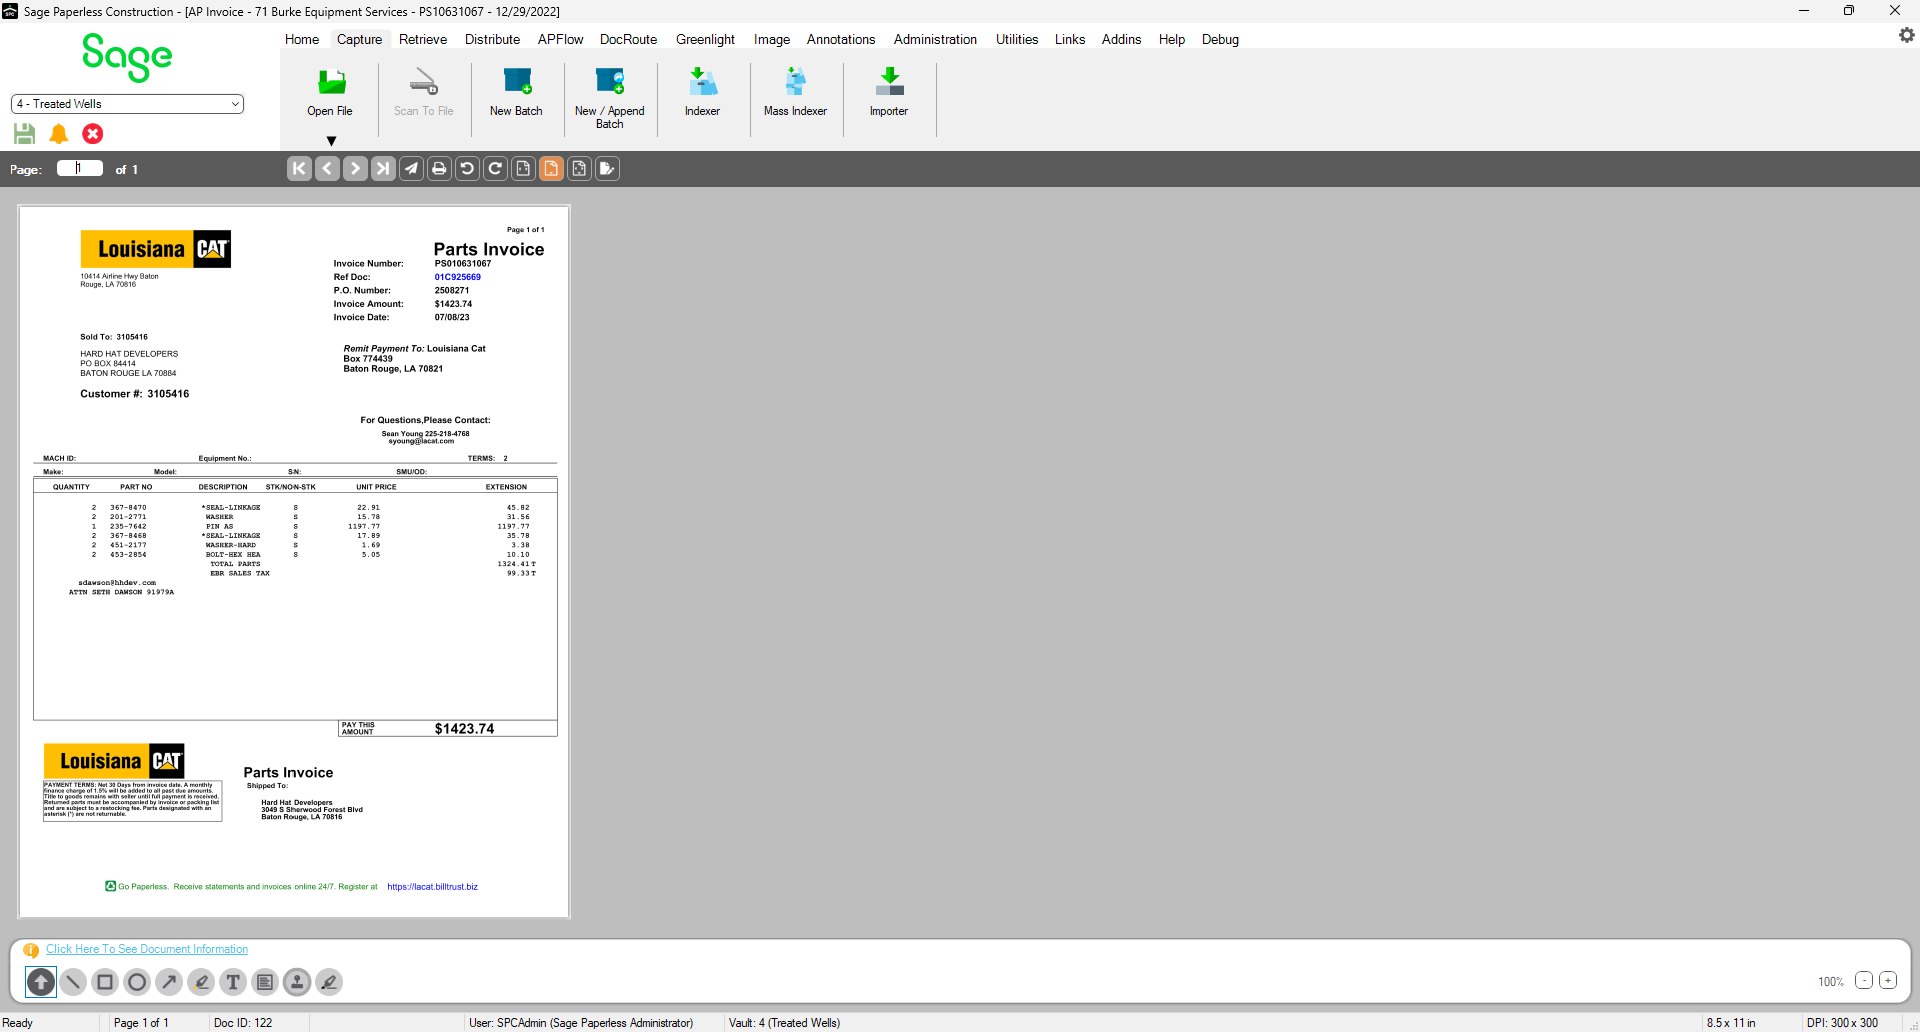Open the Debug menu
This screenshot has width=1920, height=1032.
click(x=1220, y=39)
